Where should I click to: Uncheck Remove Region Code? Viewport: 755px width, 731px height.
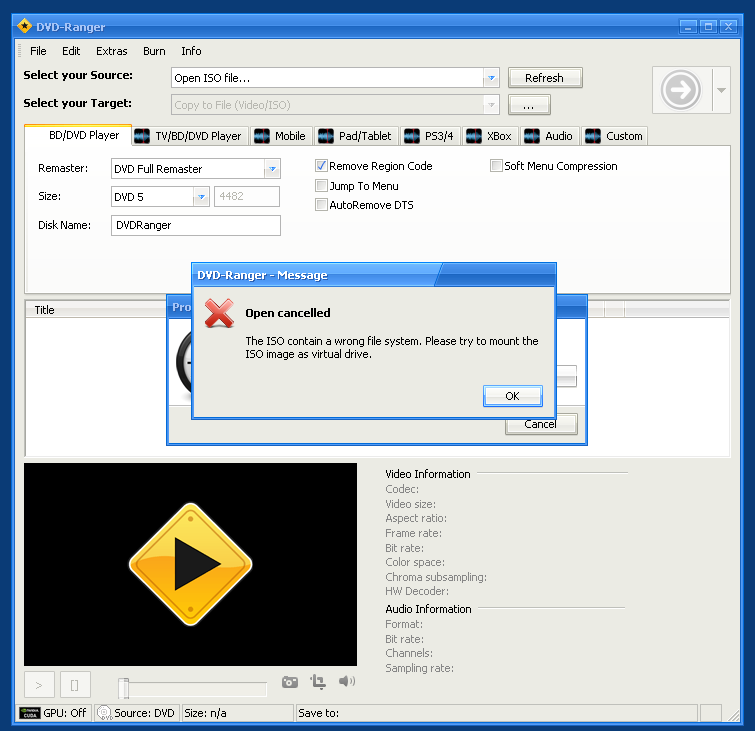(321, 166)
